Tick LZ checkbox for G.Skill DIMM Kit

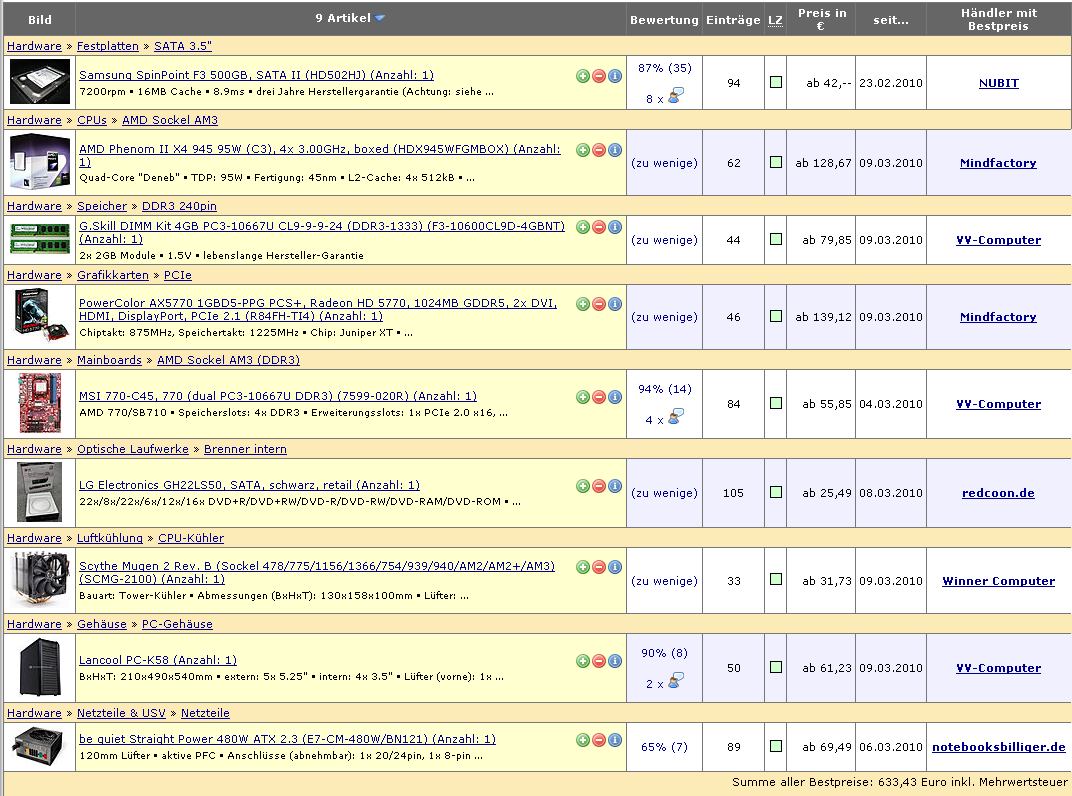[776, 239]
